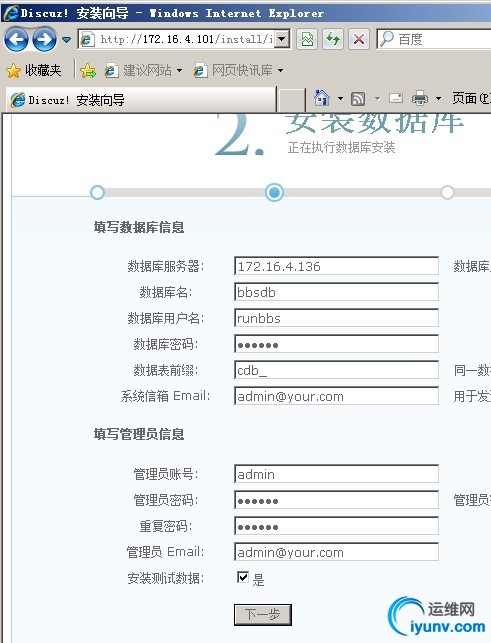Click the 管理员账号 field containing admin

coord(336,474)
